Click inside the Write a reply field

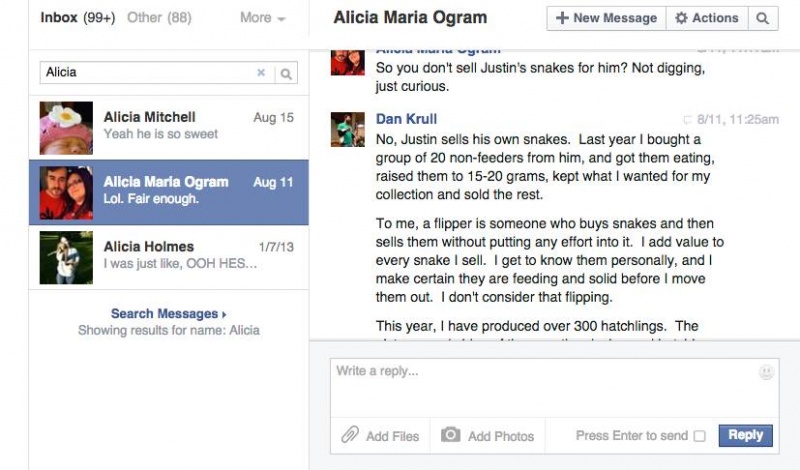coord(554,388)
